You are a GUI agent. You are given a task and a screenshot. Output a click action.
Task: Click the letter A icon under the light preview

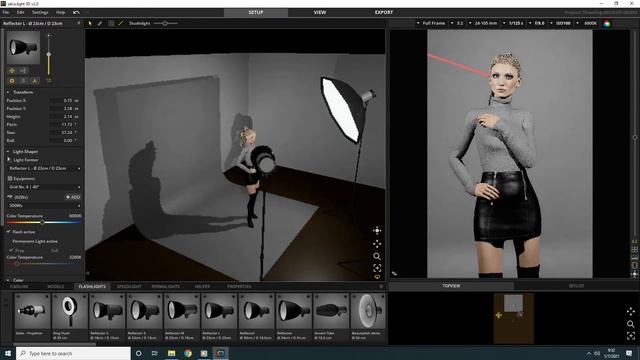pyautogui.click(x=35, y=81)
